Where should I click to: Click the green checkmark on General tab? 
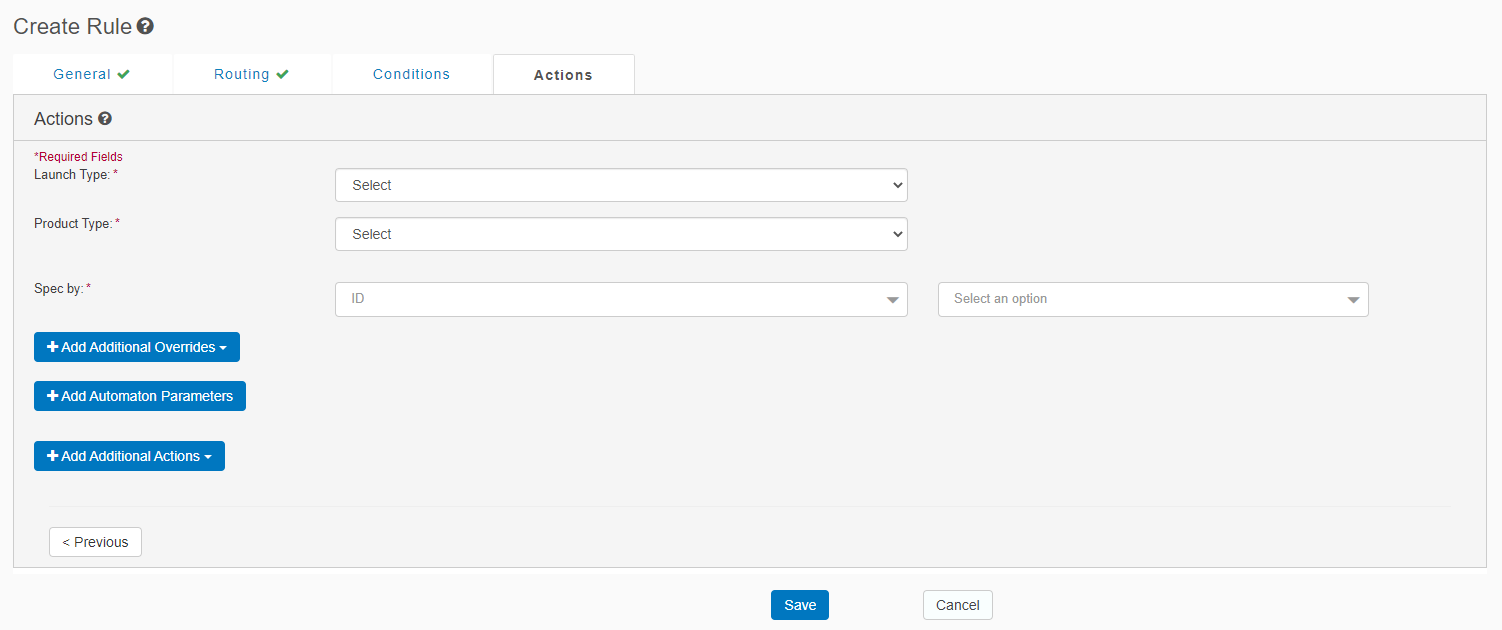[x=123, y=74]
